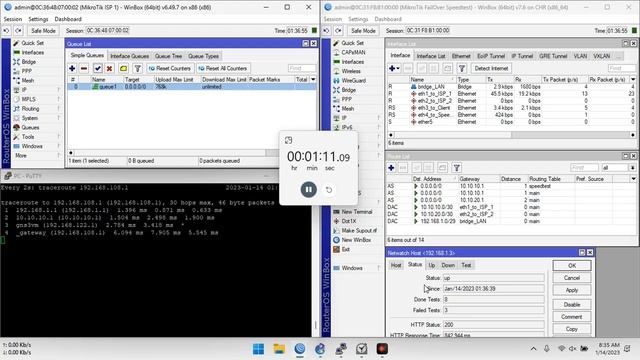Click the remove (minus) icon in Queue List toolbar
640x360 pixels.
(x=84, y=69)
